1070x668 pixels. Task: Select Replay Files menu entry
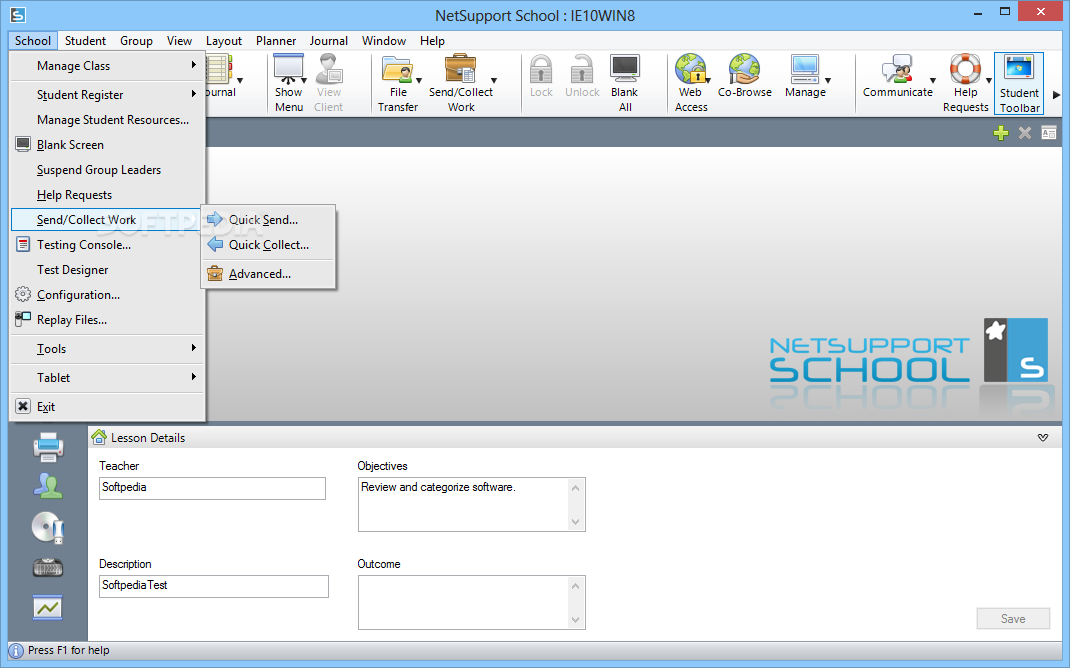click(108, 319)
